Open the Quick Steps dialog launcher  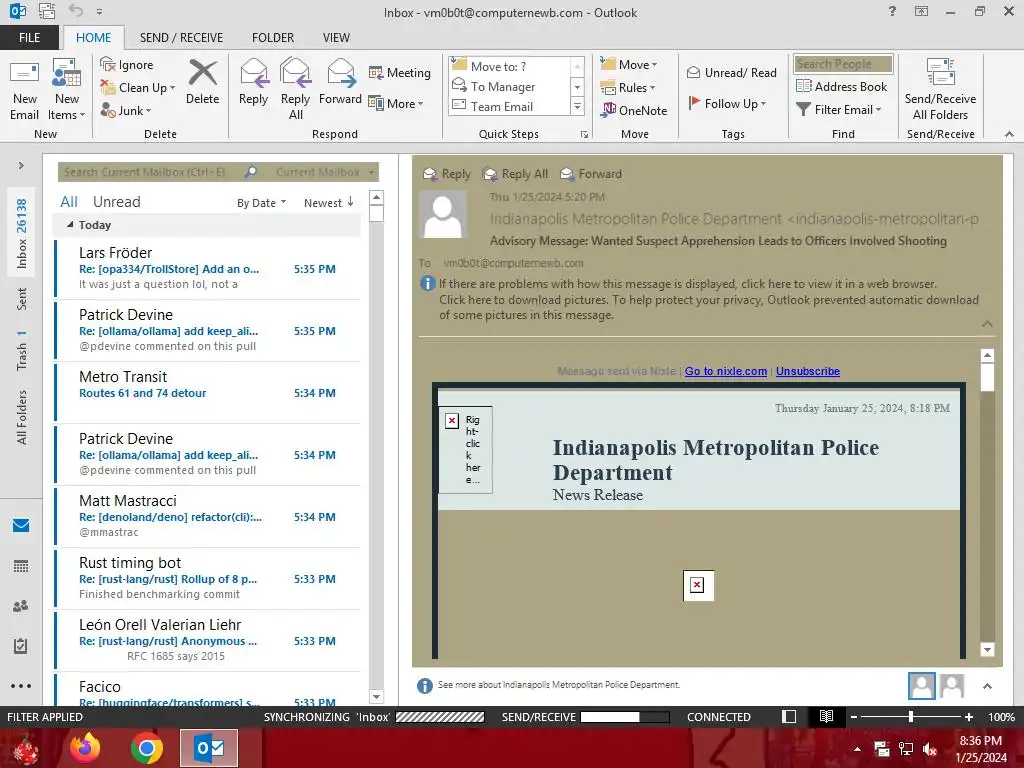(584, 135)
